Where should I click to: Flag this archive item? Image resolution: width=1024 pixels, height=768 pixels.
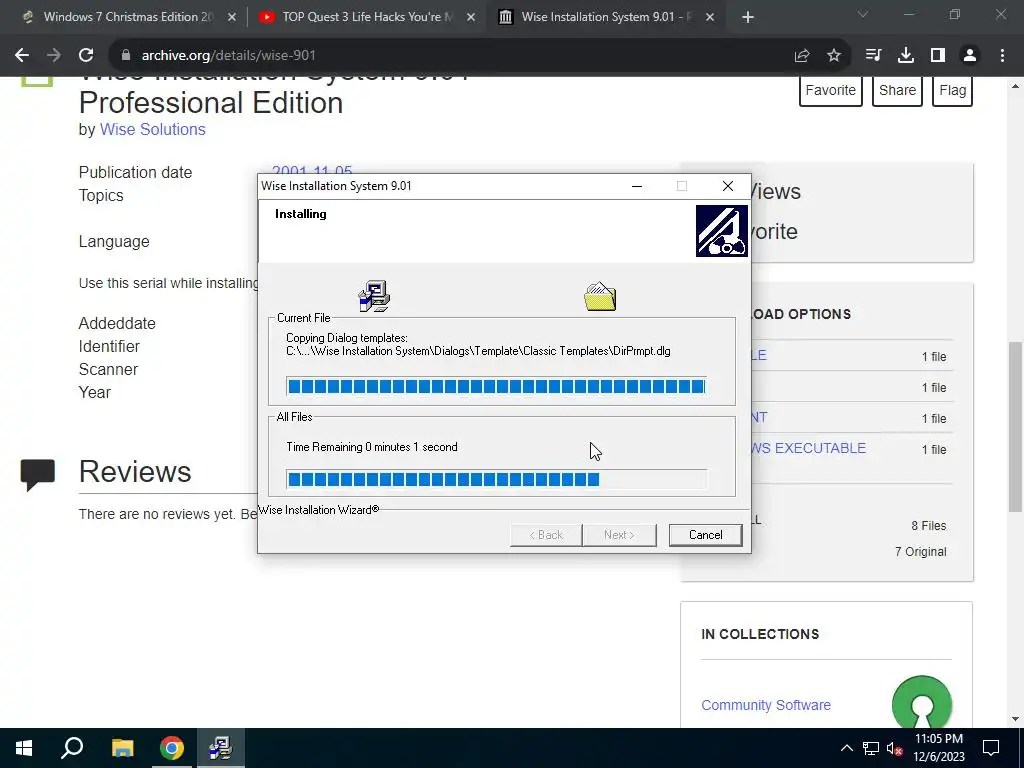coord(953,90)
